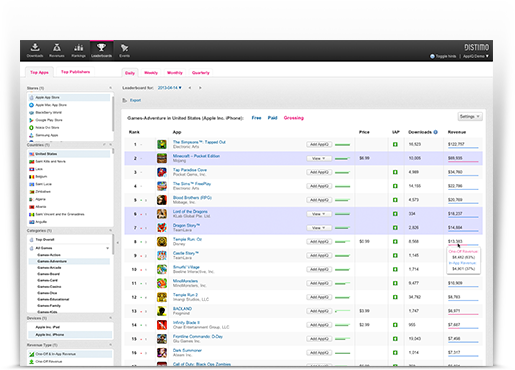The width and height of the screenshot is (515, 370).
Task: Open the Settings dropdown
Action: pos(470,117)
